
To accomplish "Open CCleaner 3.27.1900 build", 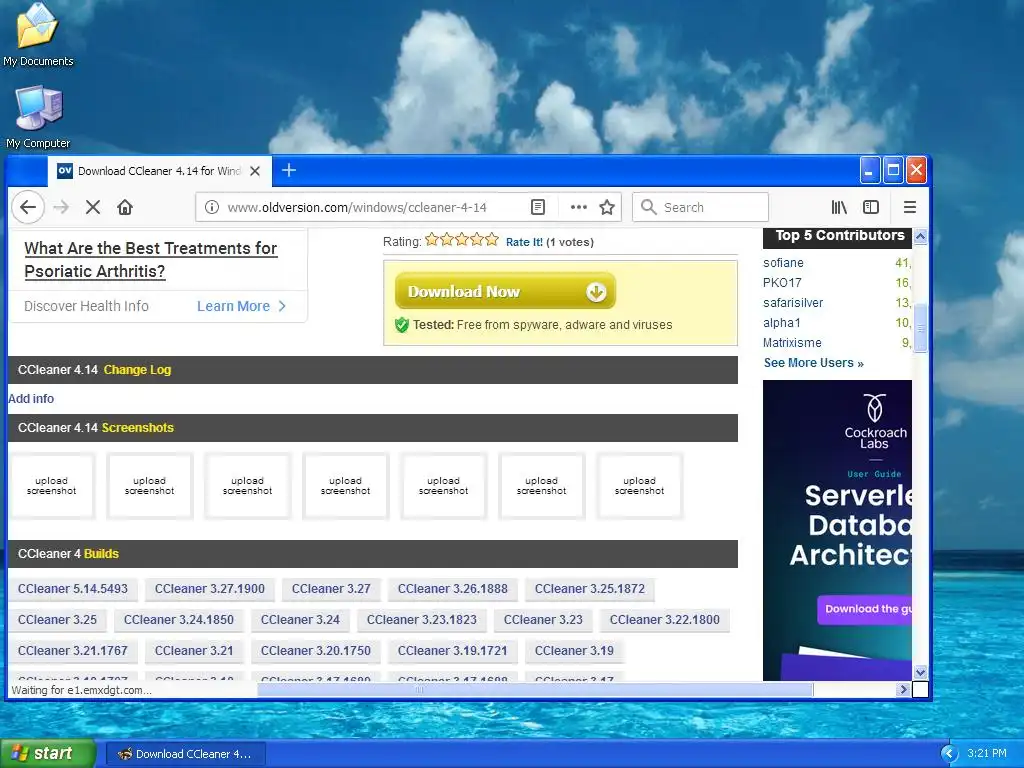I will (210, 589).
